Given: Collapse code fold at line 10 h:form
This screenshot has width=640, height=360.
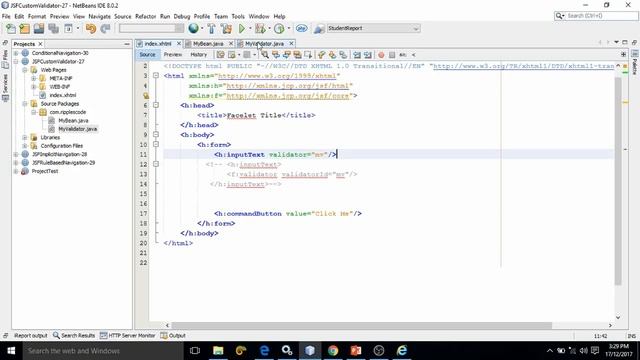Looking at the screenshot, I should tap(156, 144).
